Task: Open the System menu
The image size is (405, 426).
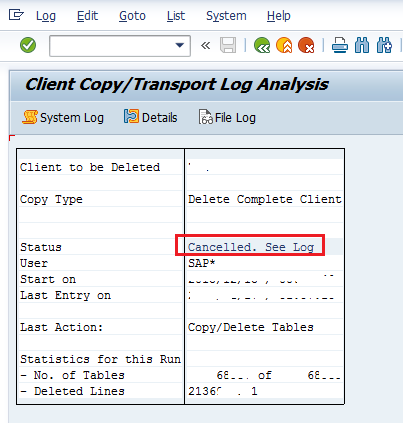Action: point(226,16)
